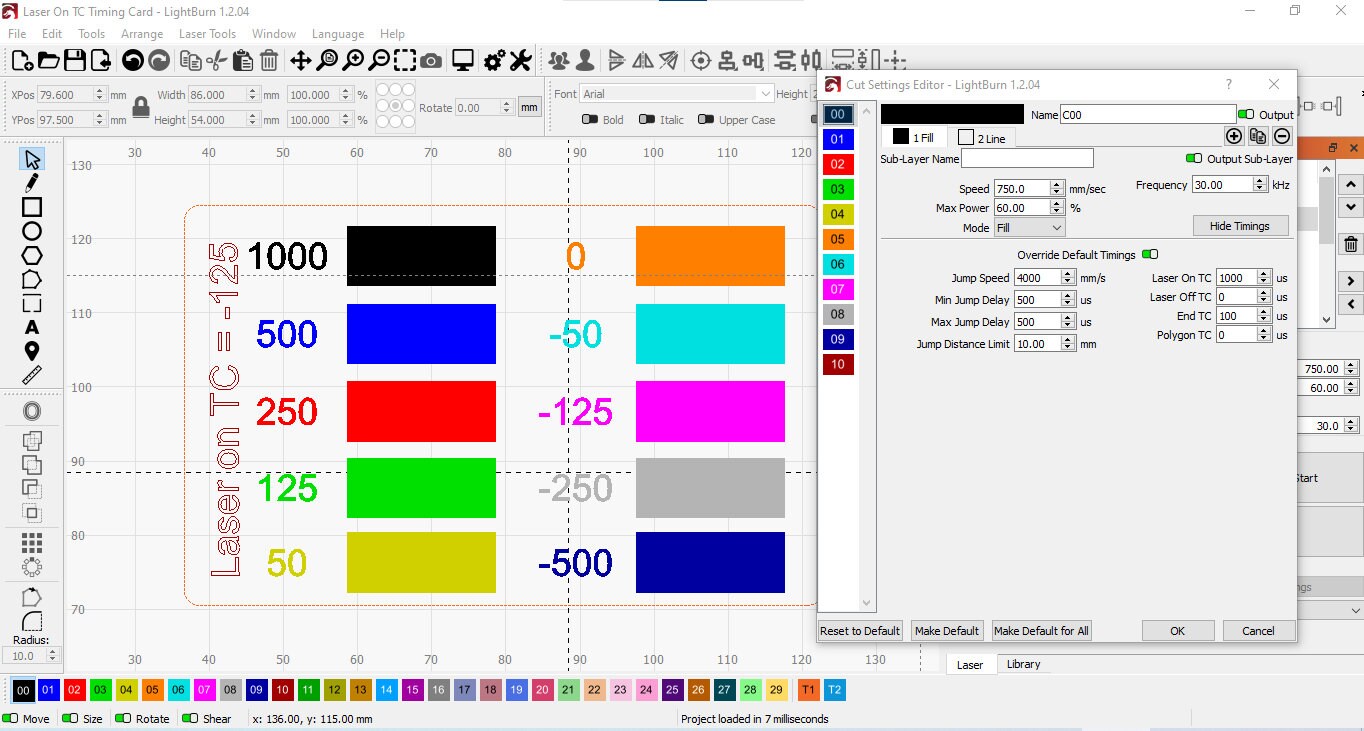Switch to the Library tab
Image resolution: width=1364 pixels, height=731 pixels.
[1023, 664]
